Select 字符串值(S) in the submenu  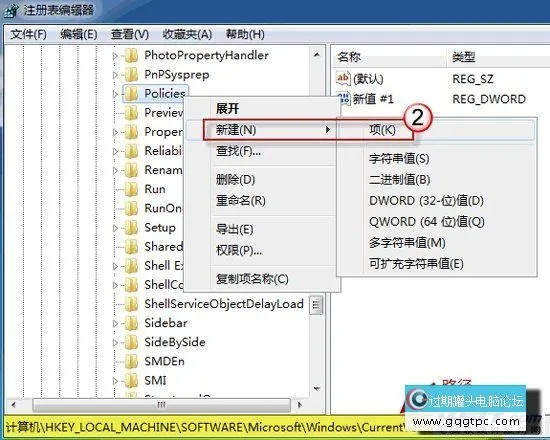pos(436,159)
